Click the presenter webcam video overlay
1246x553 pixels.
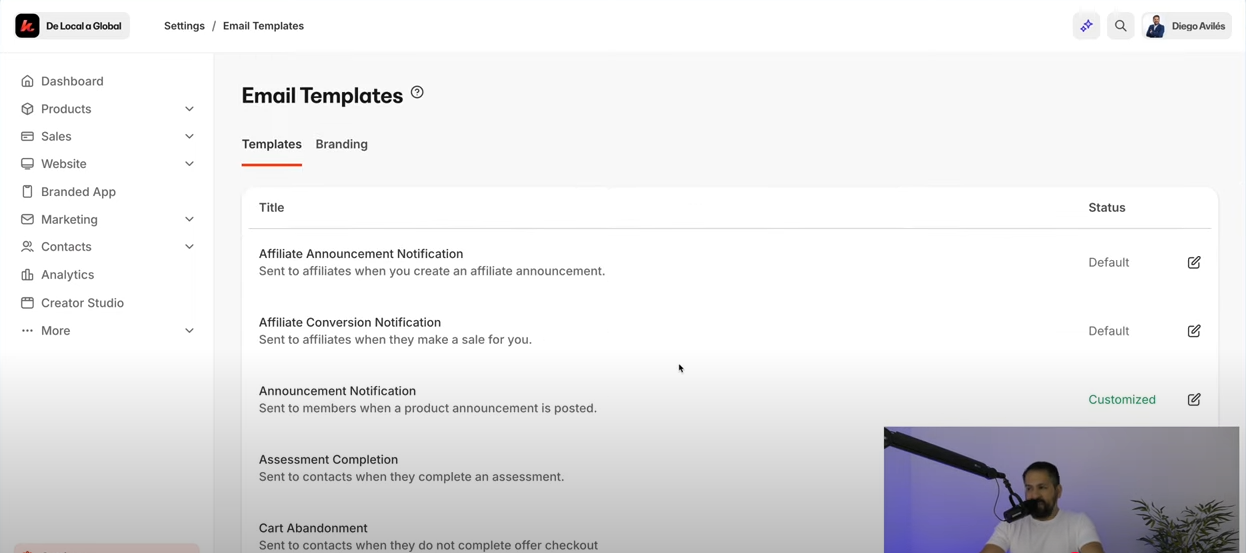pyautogui.click(x=1061, y=490)
